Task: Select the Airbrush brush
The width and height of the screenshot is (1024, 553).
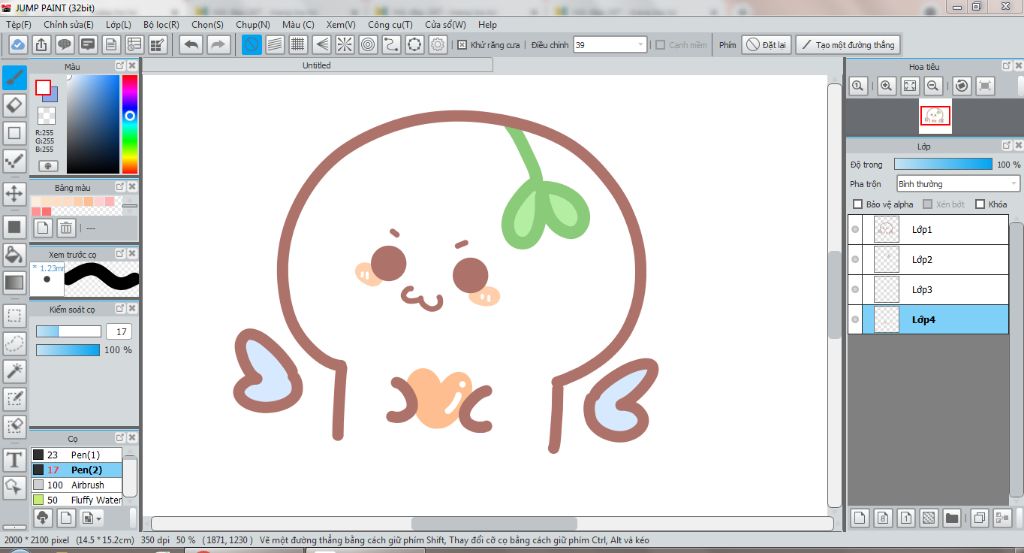Action: tap(76, 484)
